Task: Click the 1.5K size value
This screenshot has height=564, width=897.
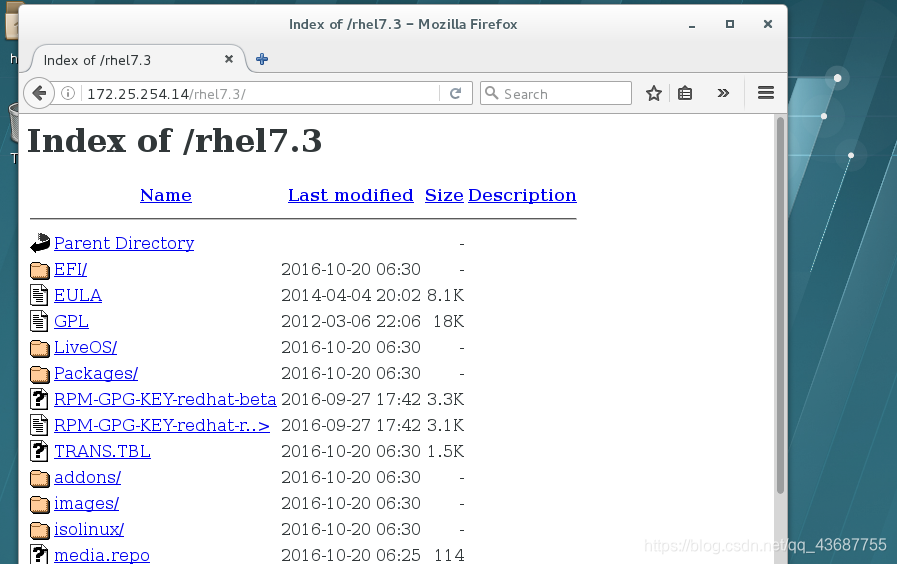Action: [x=446, y=451]
